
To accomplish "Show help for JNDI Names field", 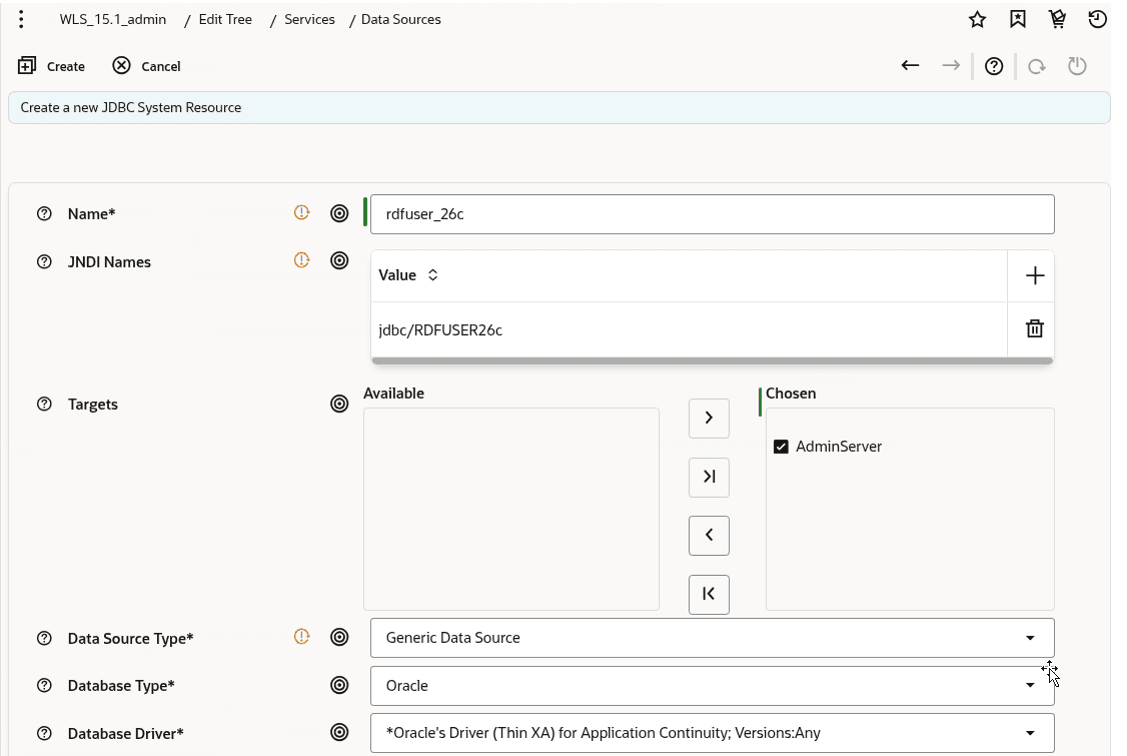I will pos(45,262).
